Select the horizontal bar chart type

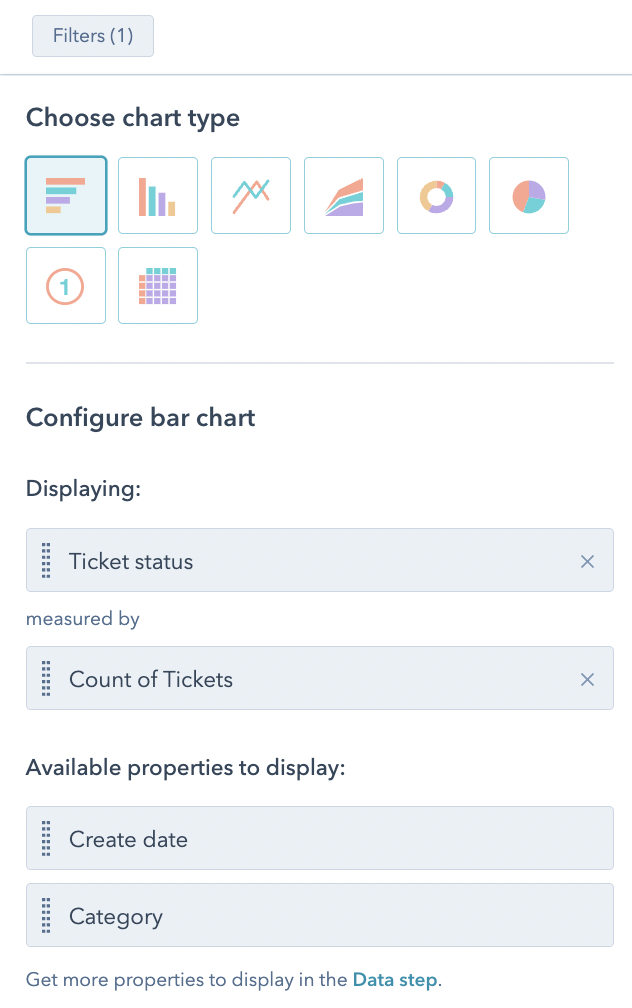(65, 195)
